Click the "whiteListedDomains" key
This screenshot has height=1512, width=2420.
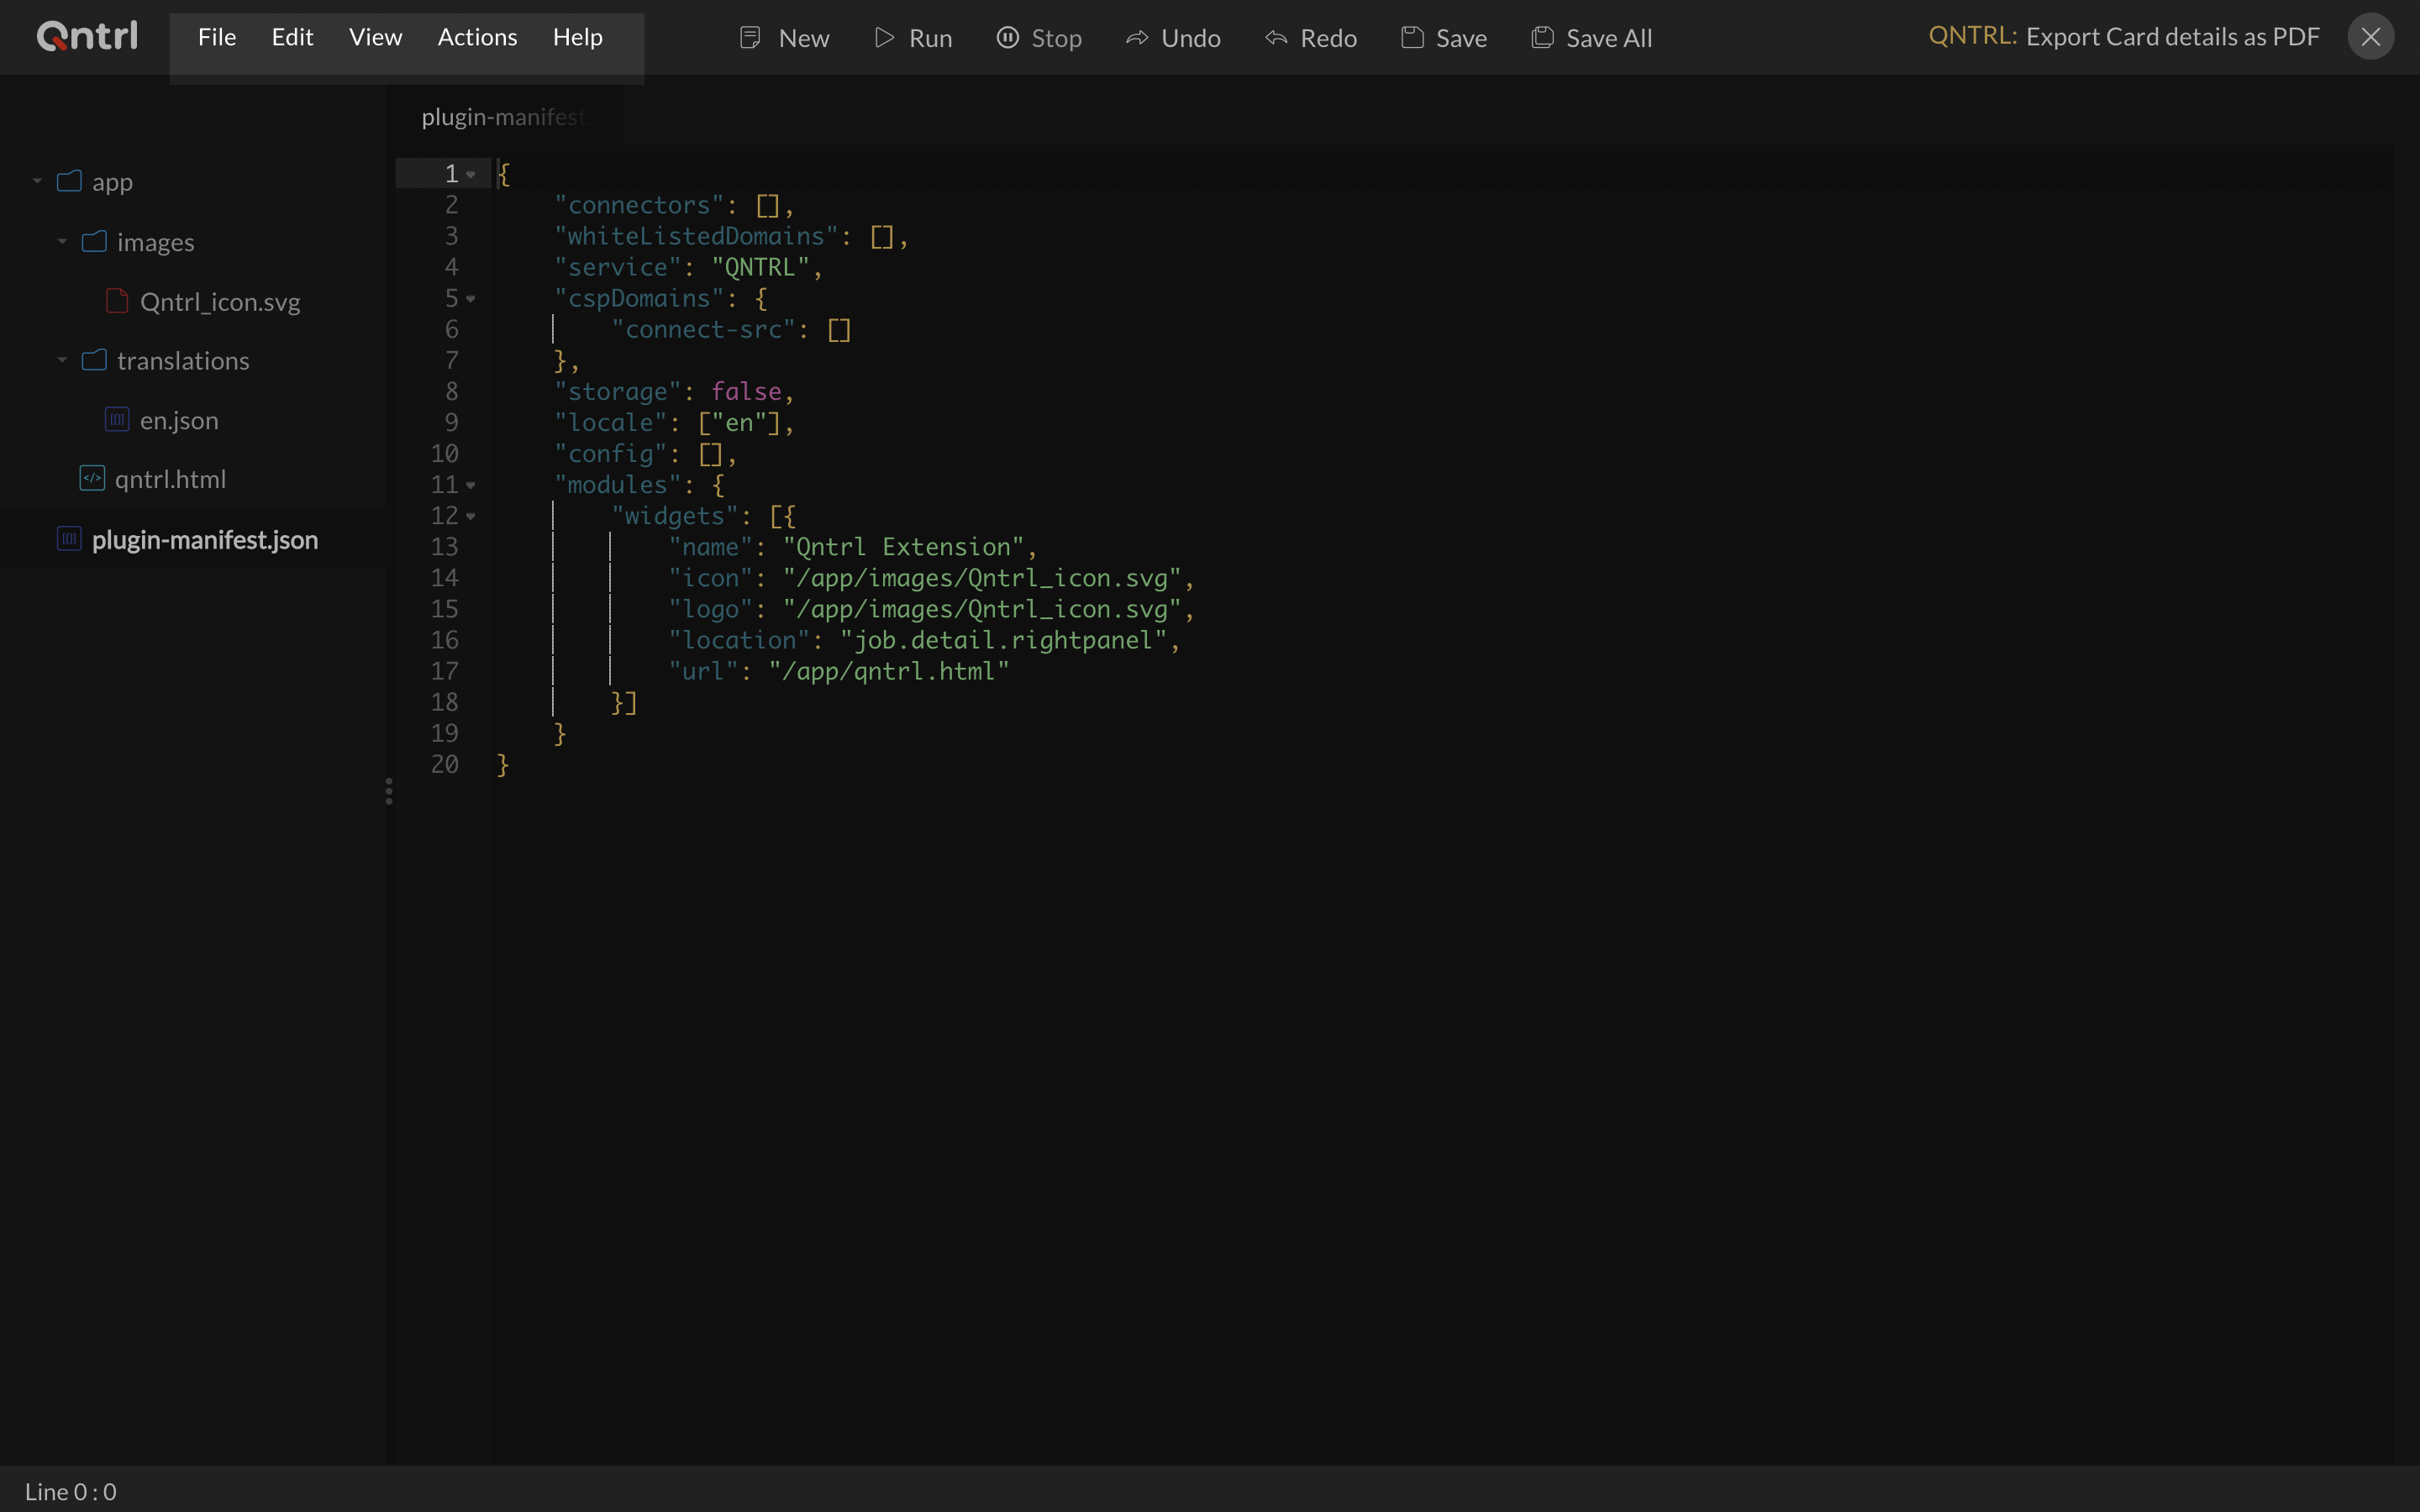click(x=696, y=236)
